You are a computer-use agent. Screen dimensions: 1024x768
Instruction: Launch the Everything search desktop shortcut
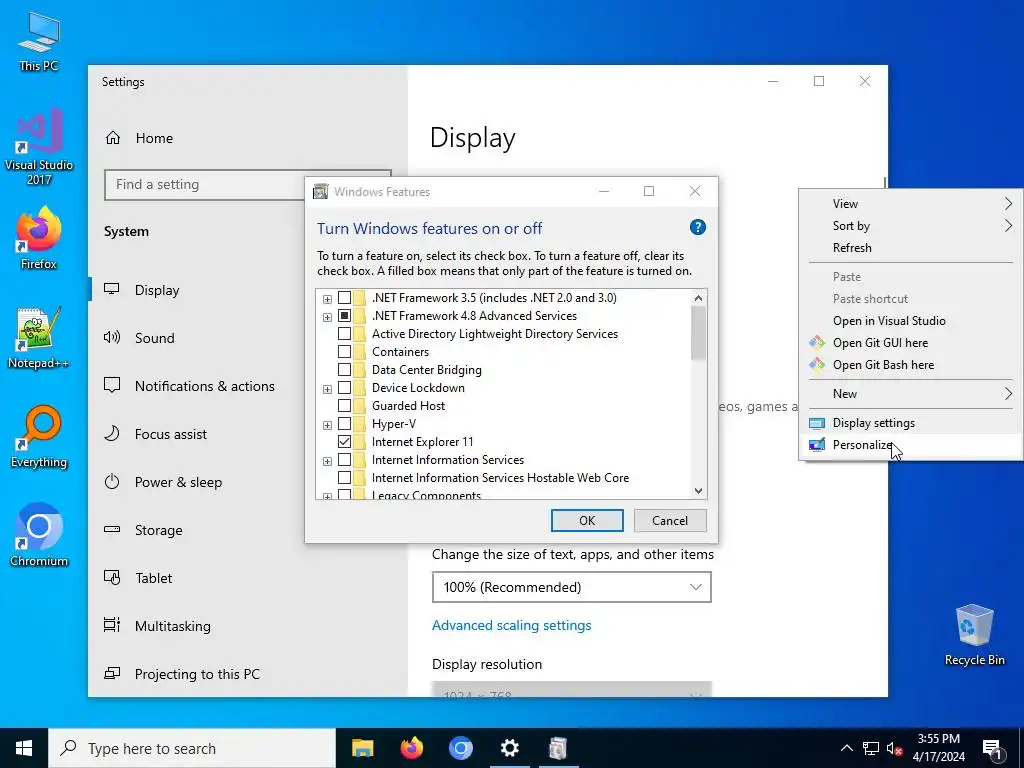click(x=39, y=438)
